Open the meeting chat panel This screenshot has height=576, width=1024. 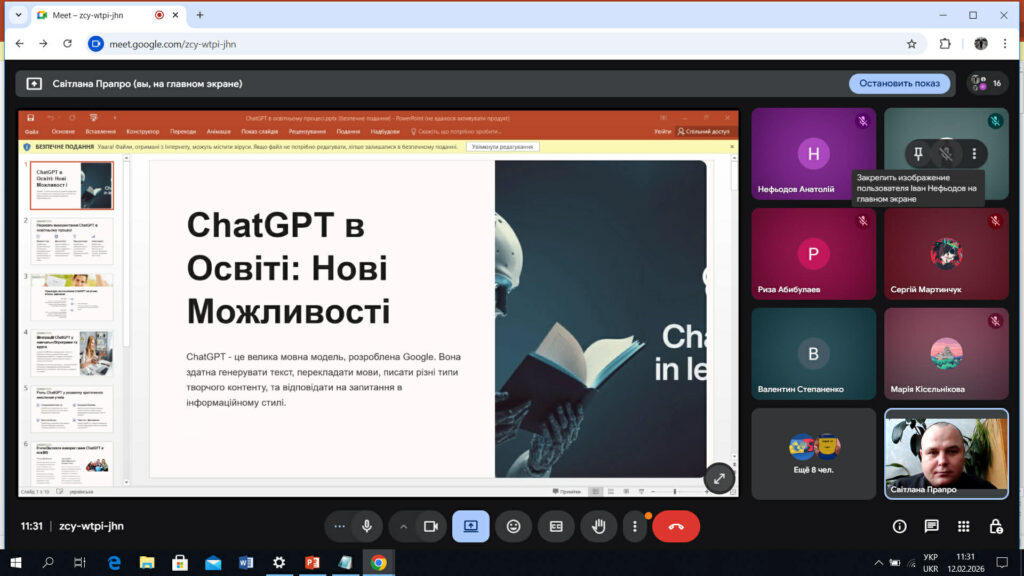coord(931,526)
